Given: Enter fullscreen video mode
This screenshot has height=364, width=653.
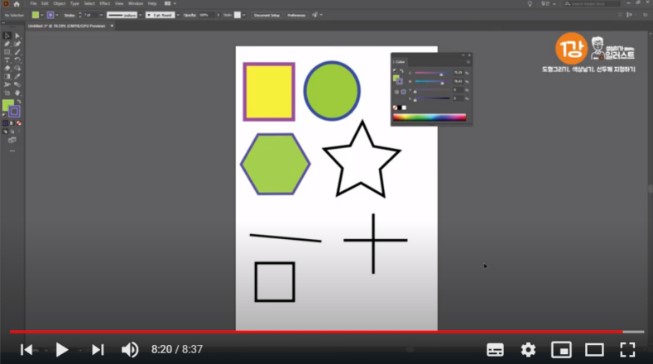Looking at the screenshot, I should pos(627,349).
